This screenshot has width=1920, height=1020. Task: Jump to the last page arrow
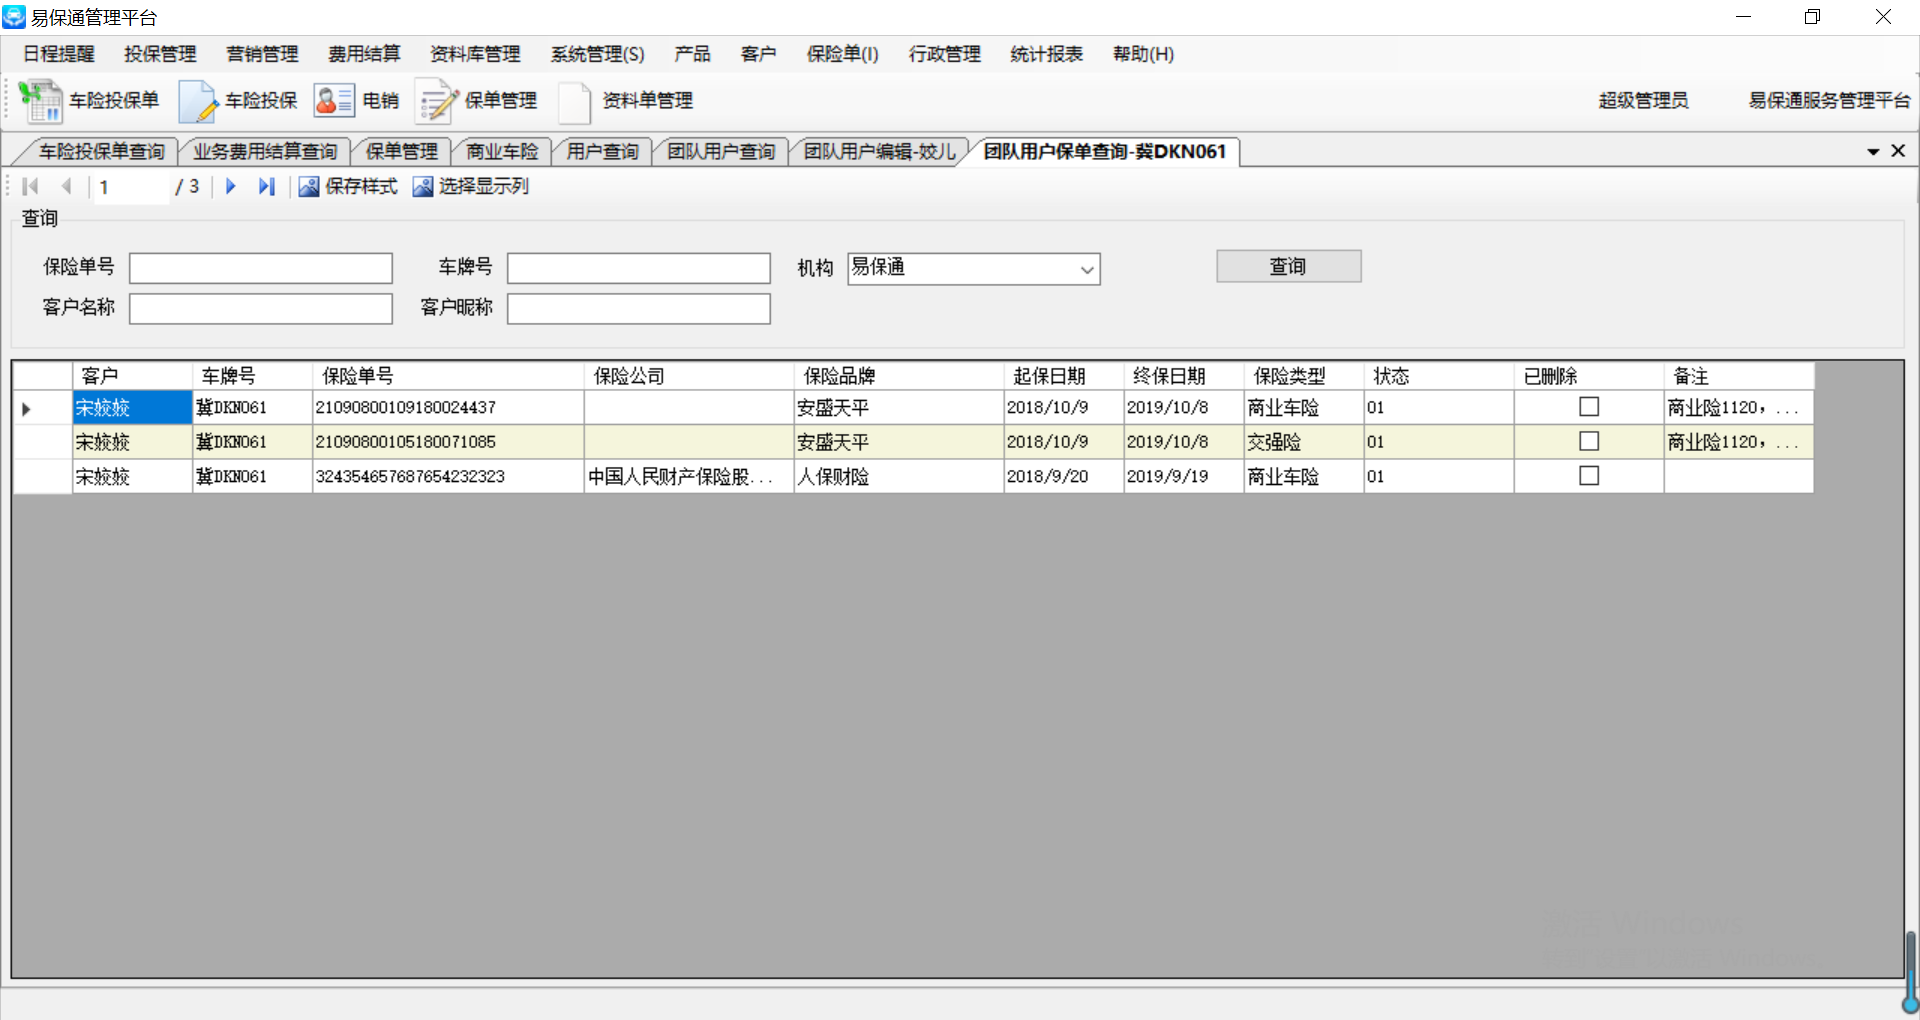pos(266,186)
